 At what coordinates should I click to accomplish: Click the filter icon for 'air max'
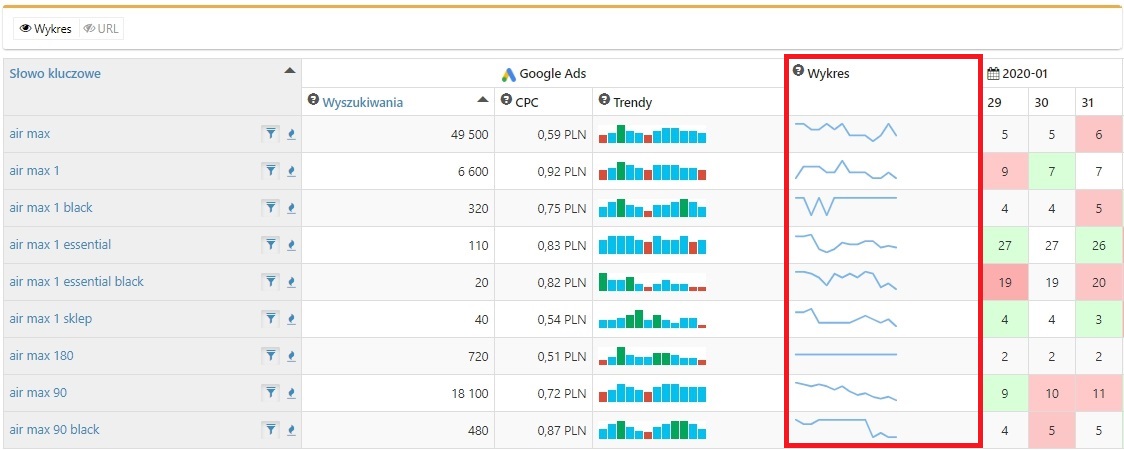[x=270, y=134]
